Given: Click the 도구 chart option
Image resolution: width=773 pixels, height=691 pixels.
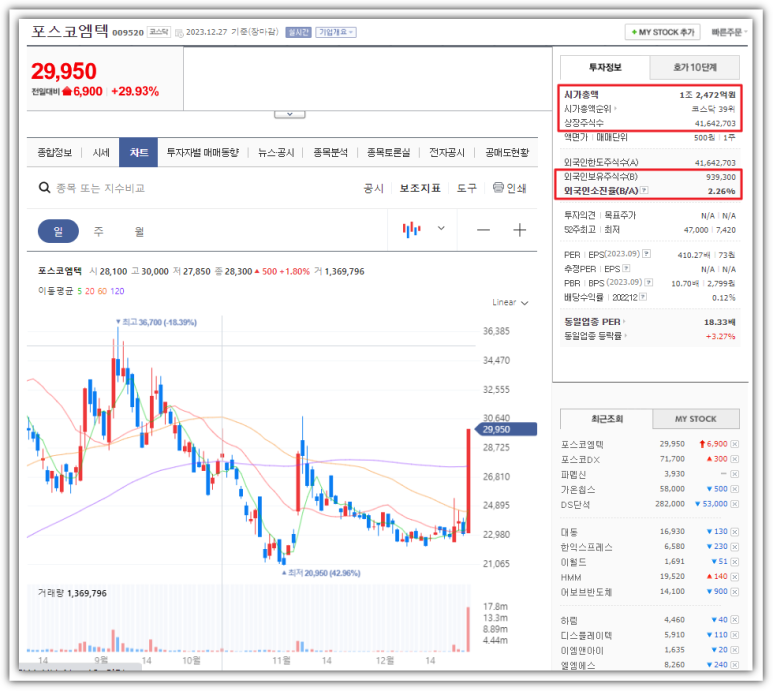Looking at the screenshot, I should (466, 188).
